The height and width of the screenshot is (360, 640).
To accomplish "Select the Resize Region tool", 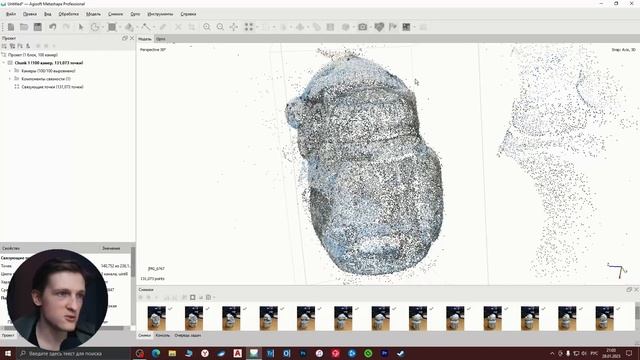I will click(111, 27).
